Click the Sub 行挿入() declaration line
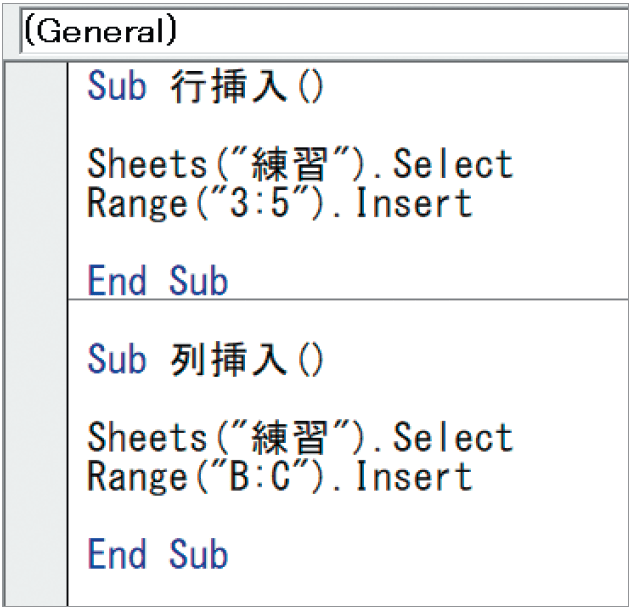 pos(205,86)
